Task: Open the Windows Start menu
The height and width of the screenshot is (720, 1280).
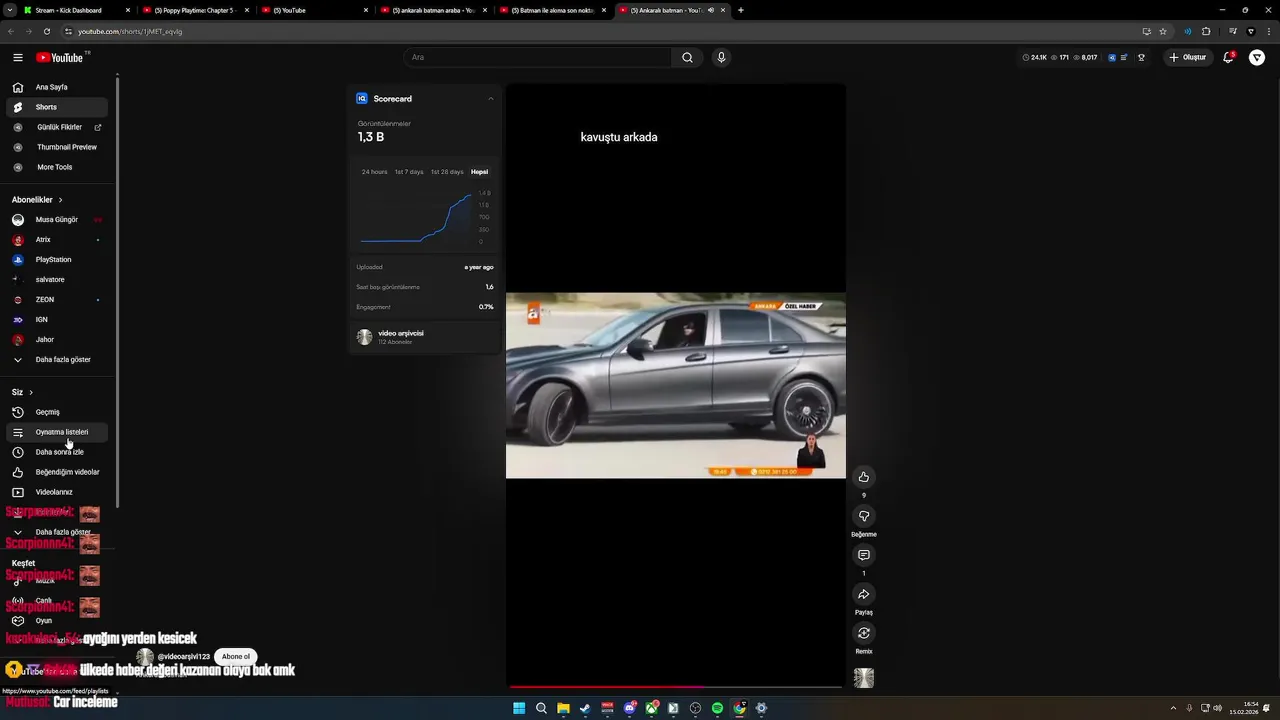Action: pyautogui.click(x=519, y=708)
